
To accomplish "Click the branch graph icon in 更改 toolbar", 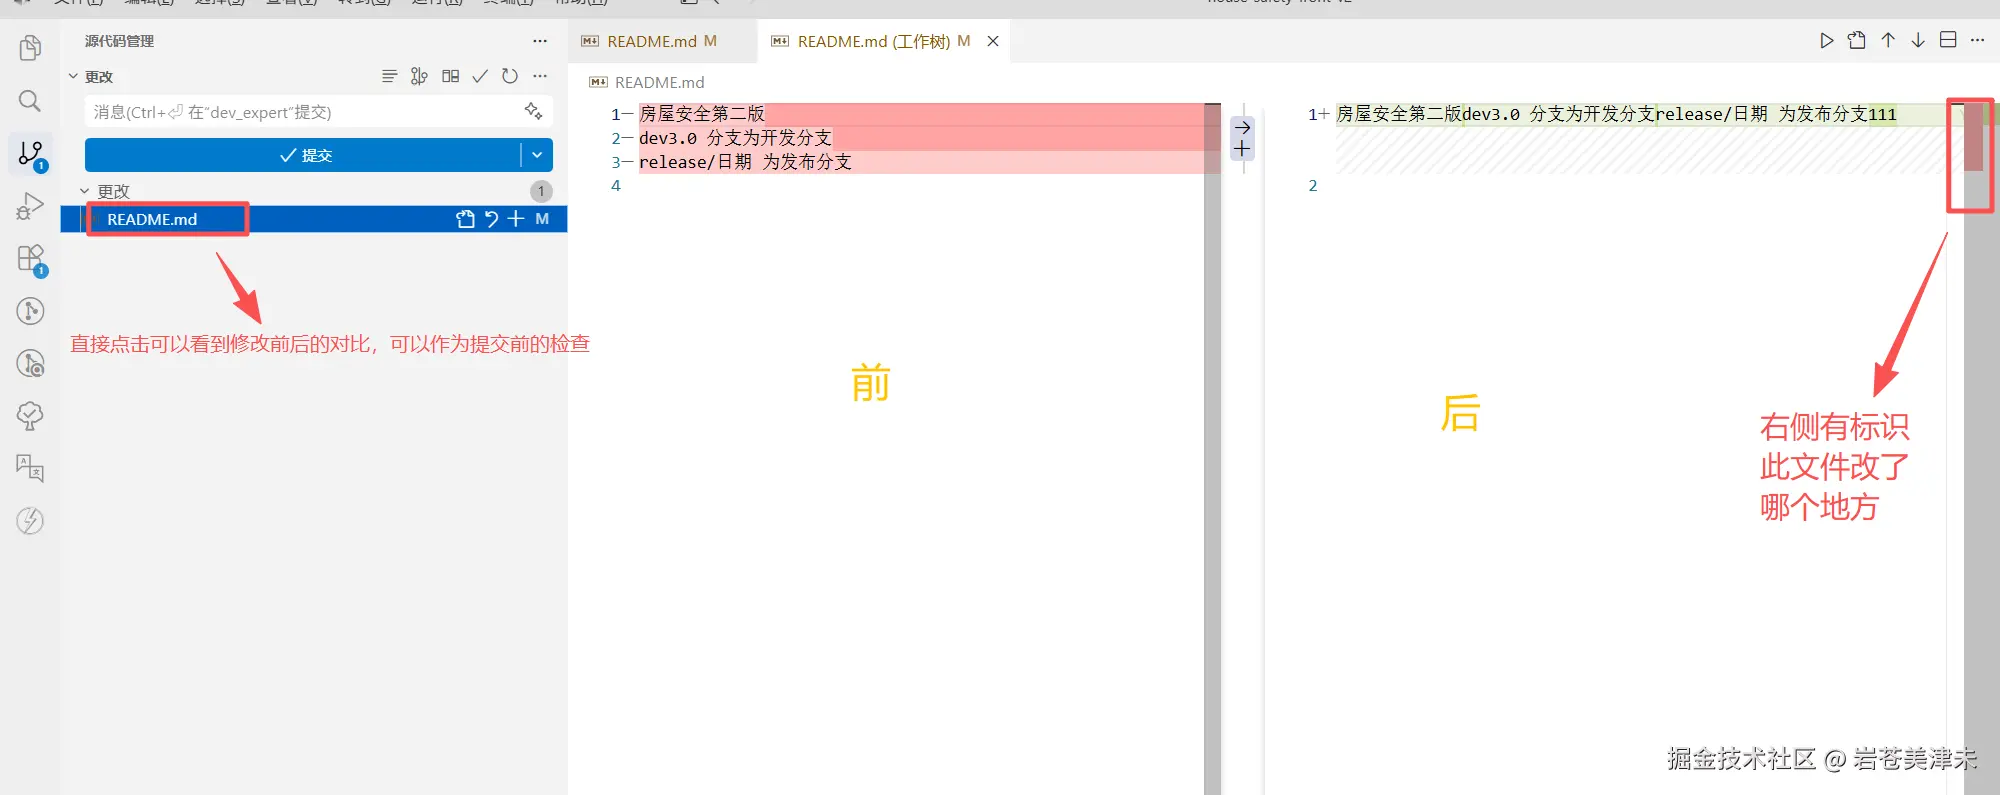I will coord(420,76).
